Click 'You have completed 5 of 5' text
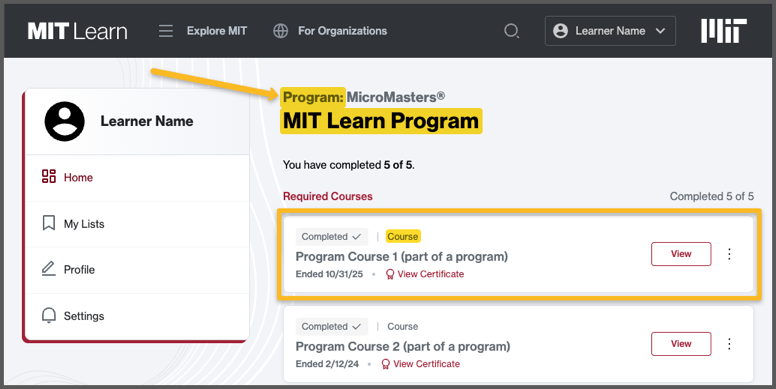Viewport: 776px width, 389px height. click(x=348, y=165)
